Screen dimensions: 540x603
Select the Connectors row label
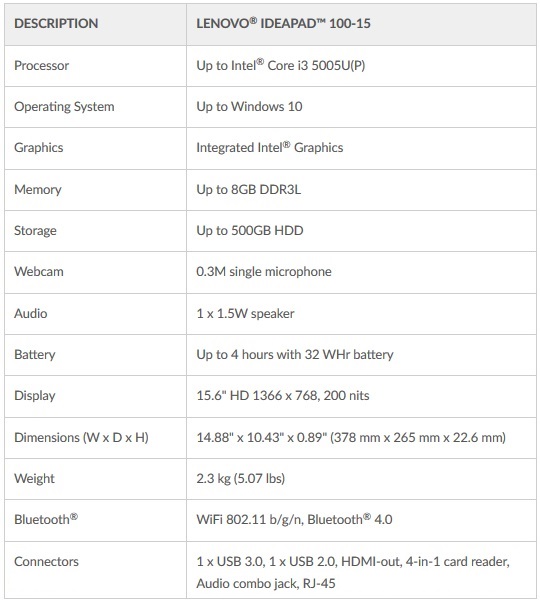click(x=47, y=561)
